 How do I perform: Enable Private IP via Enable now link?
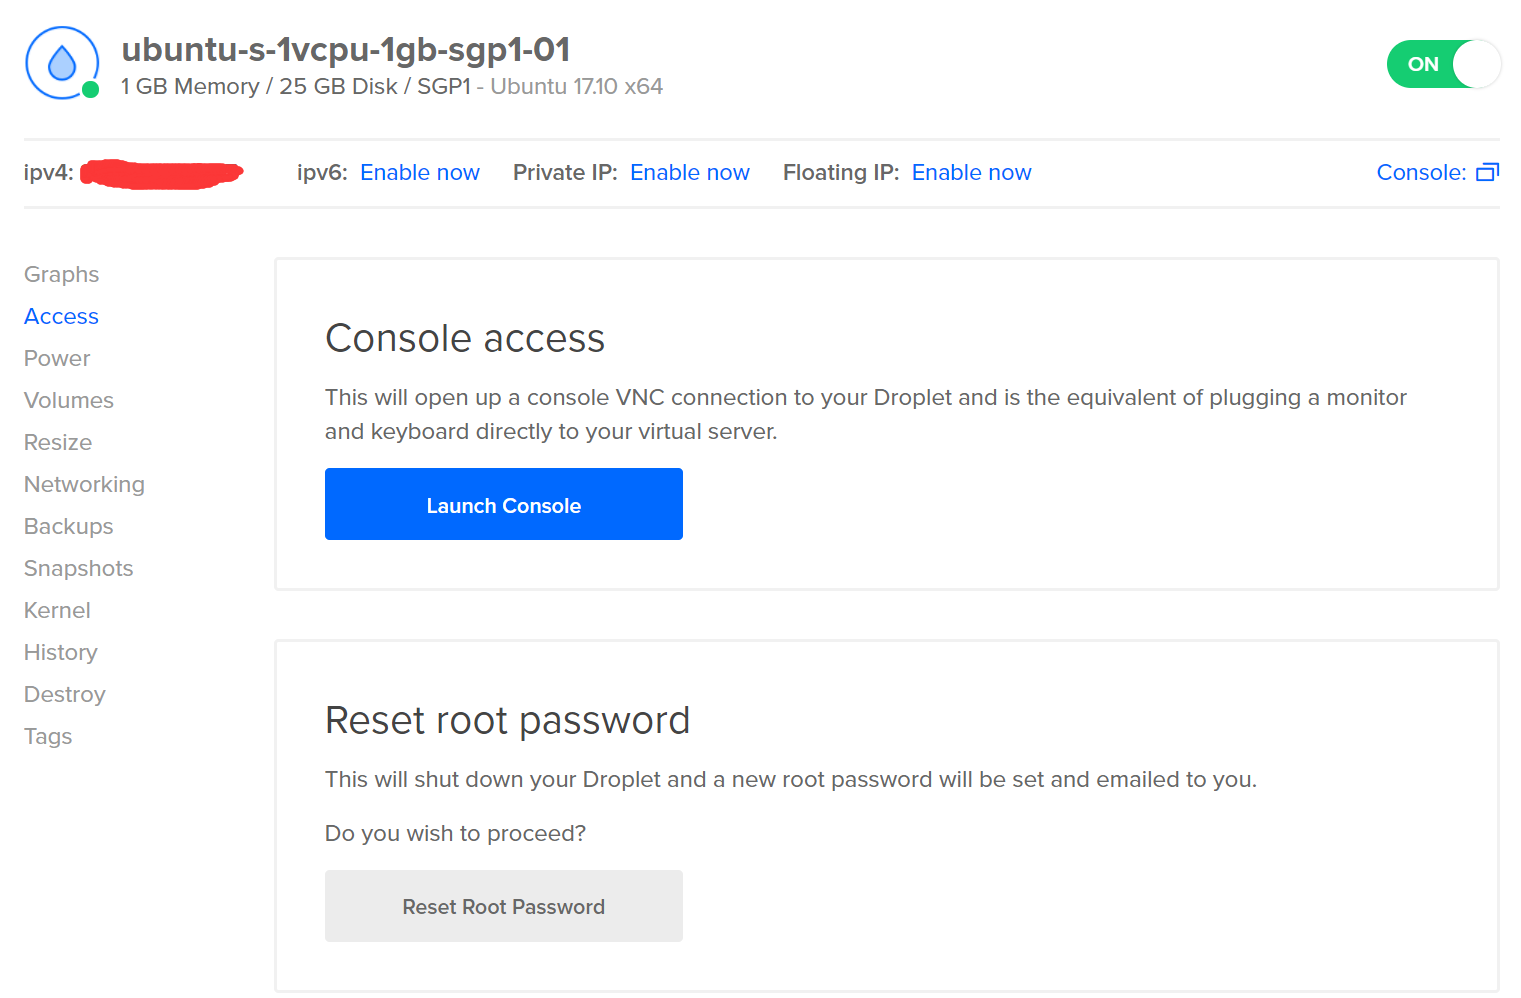pos(690,172)
